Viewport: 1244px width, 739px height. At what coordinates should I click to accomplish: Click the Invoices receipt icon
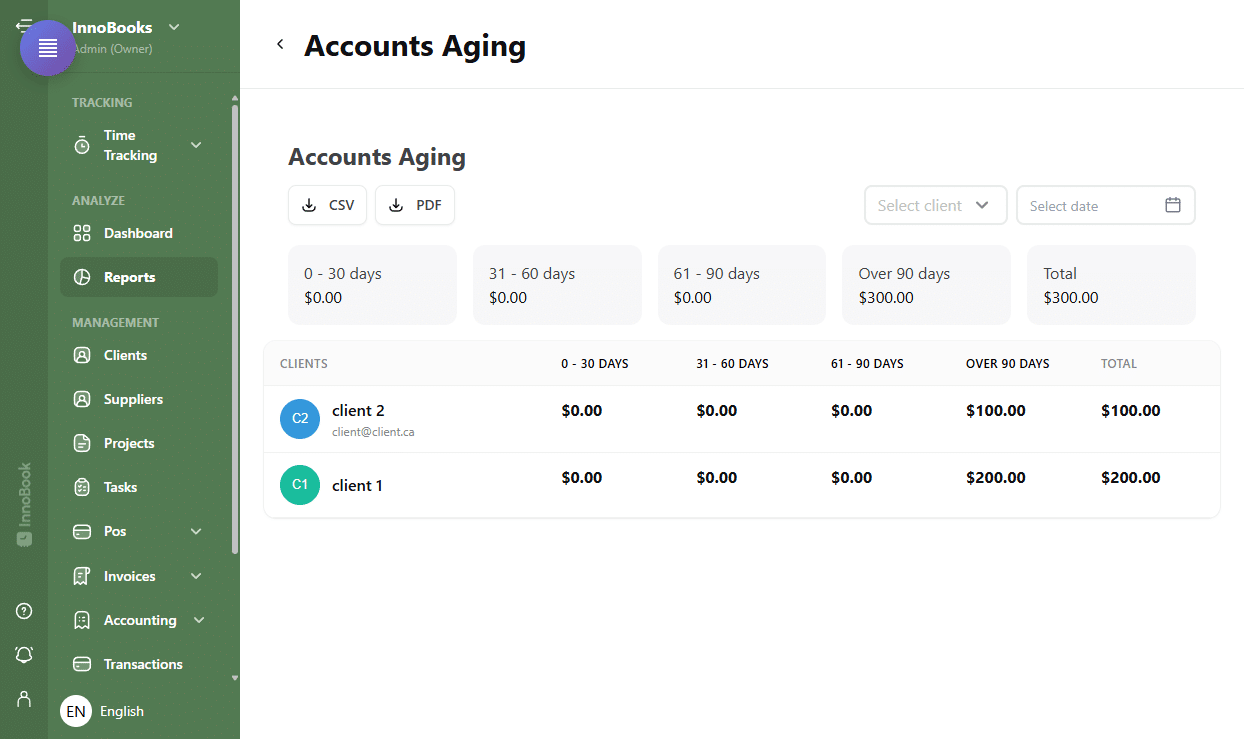[x=82, y=576]
